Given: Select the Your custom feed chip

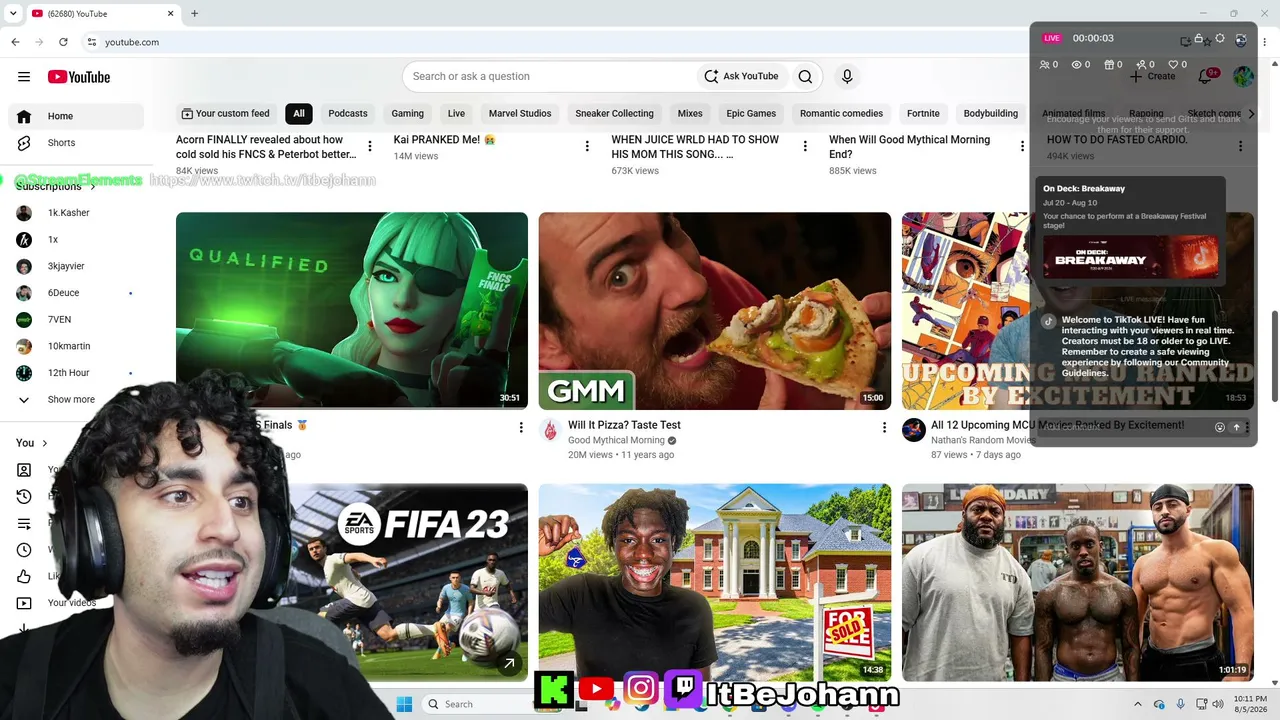Looking at the screenshot, I should (x=225, y=114).
